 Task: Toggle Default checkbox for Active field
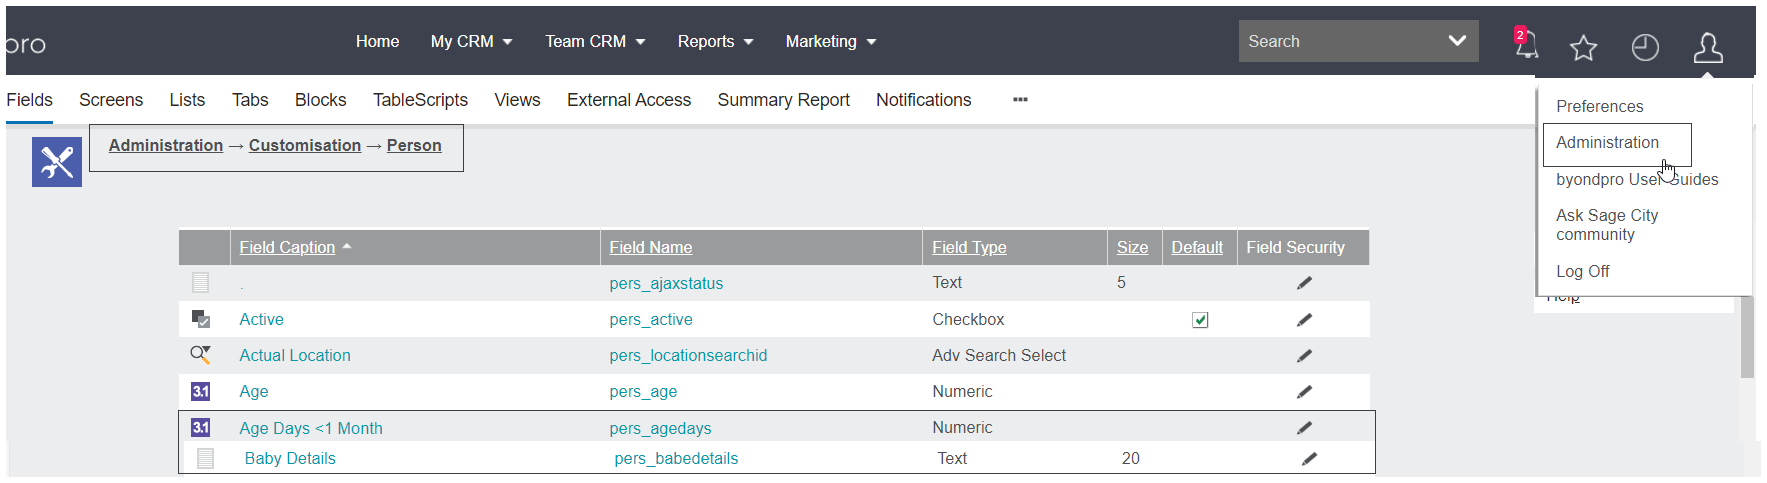1200,320
